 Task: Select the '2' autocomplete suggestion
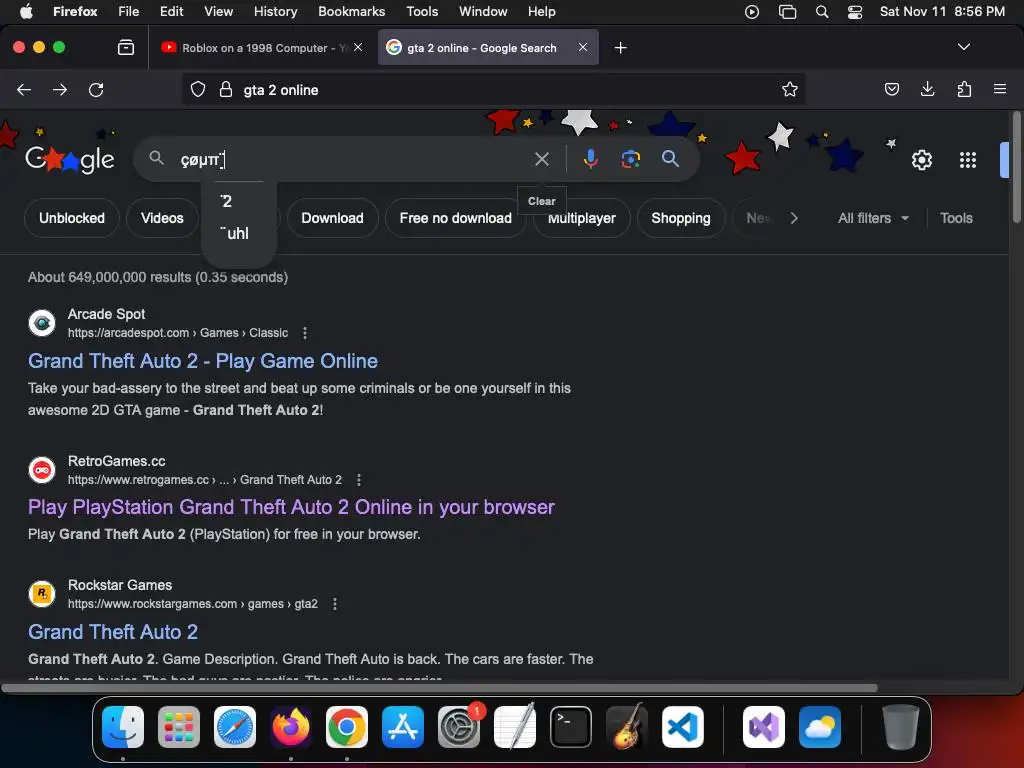(239, 201)
